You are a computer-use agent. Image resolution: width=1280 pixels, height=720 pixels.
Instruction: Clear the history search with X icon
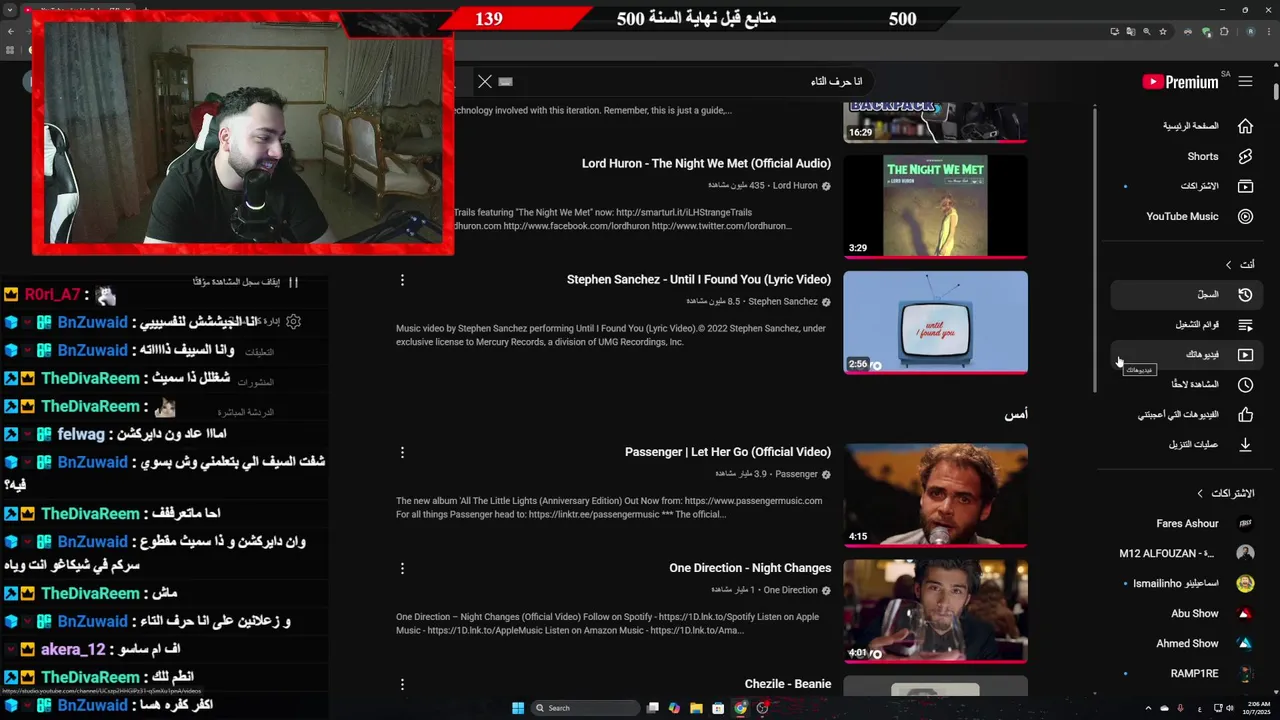click(485, 81)
